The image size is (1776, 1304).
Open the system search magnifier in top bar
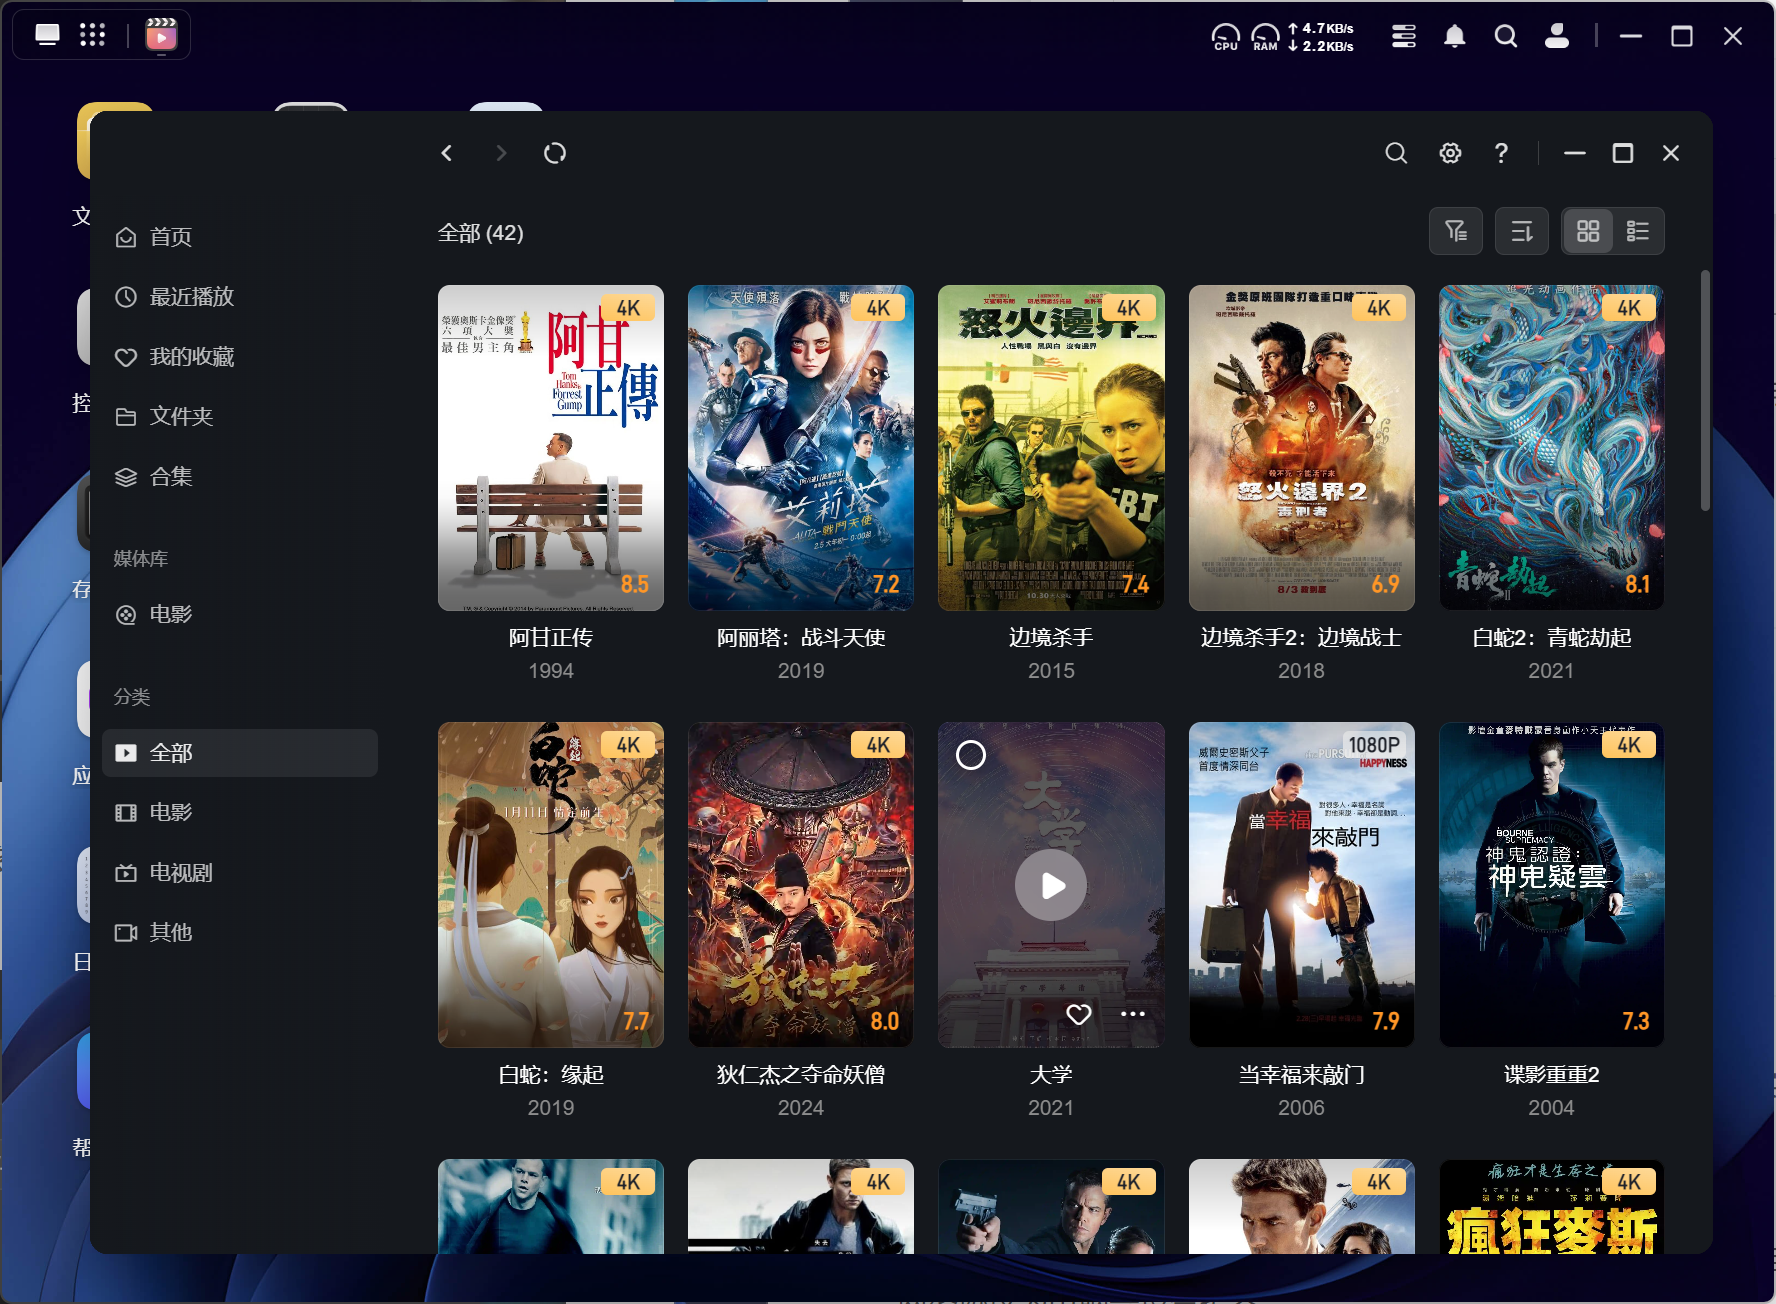tap(1506, 37)
